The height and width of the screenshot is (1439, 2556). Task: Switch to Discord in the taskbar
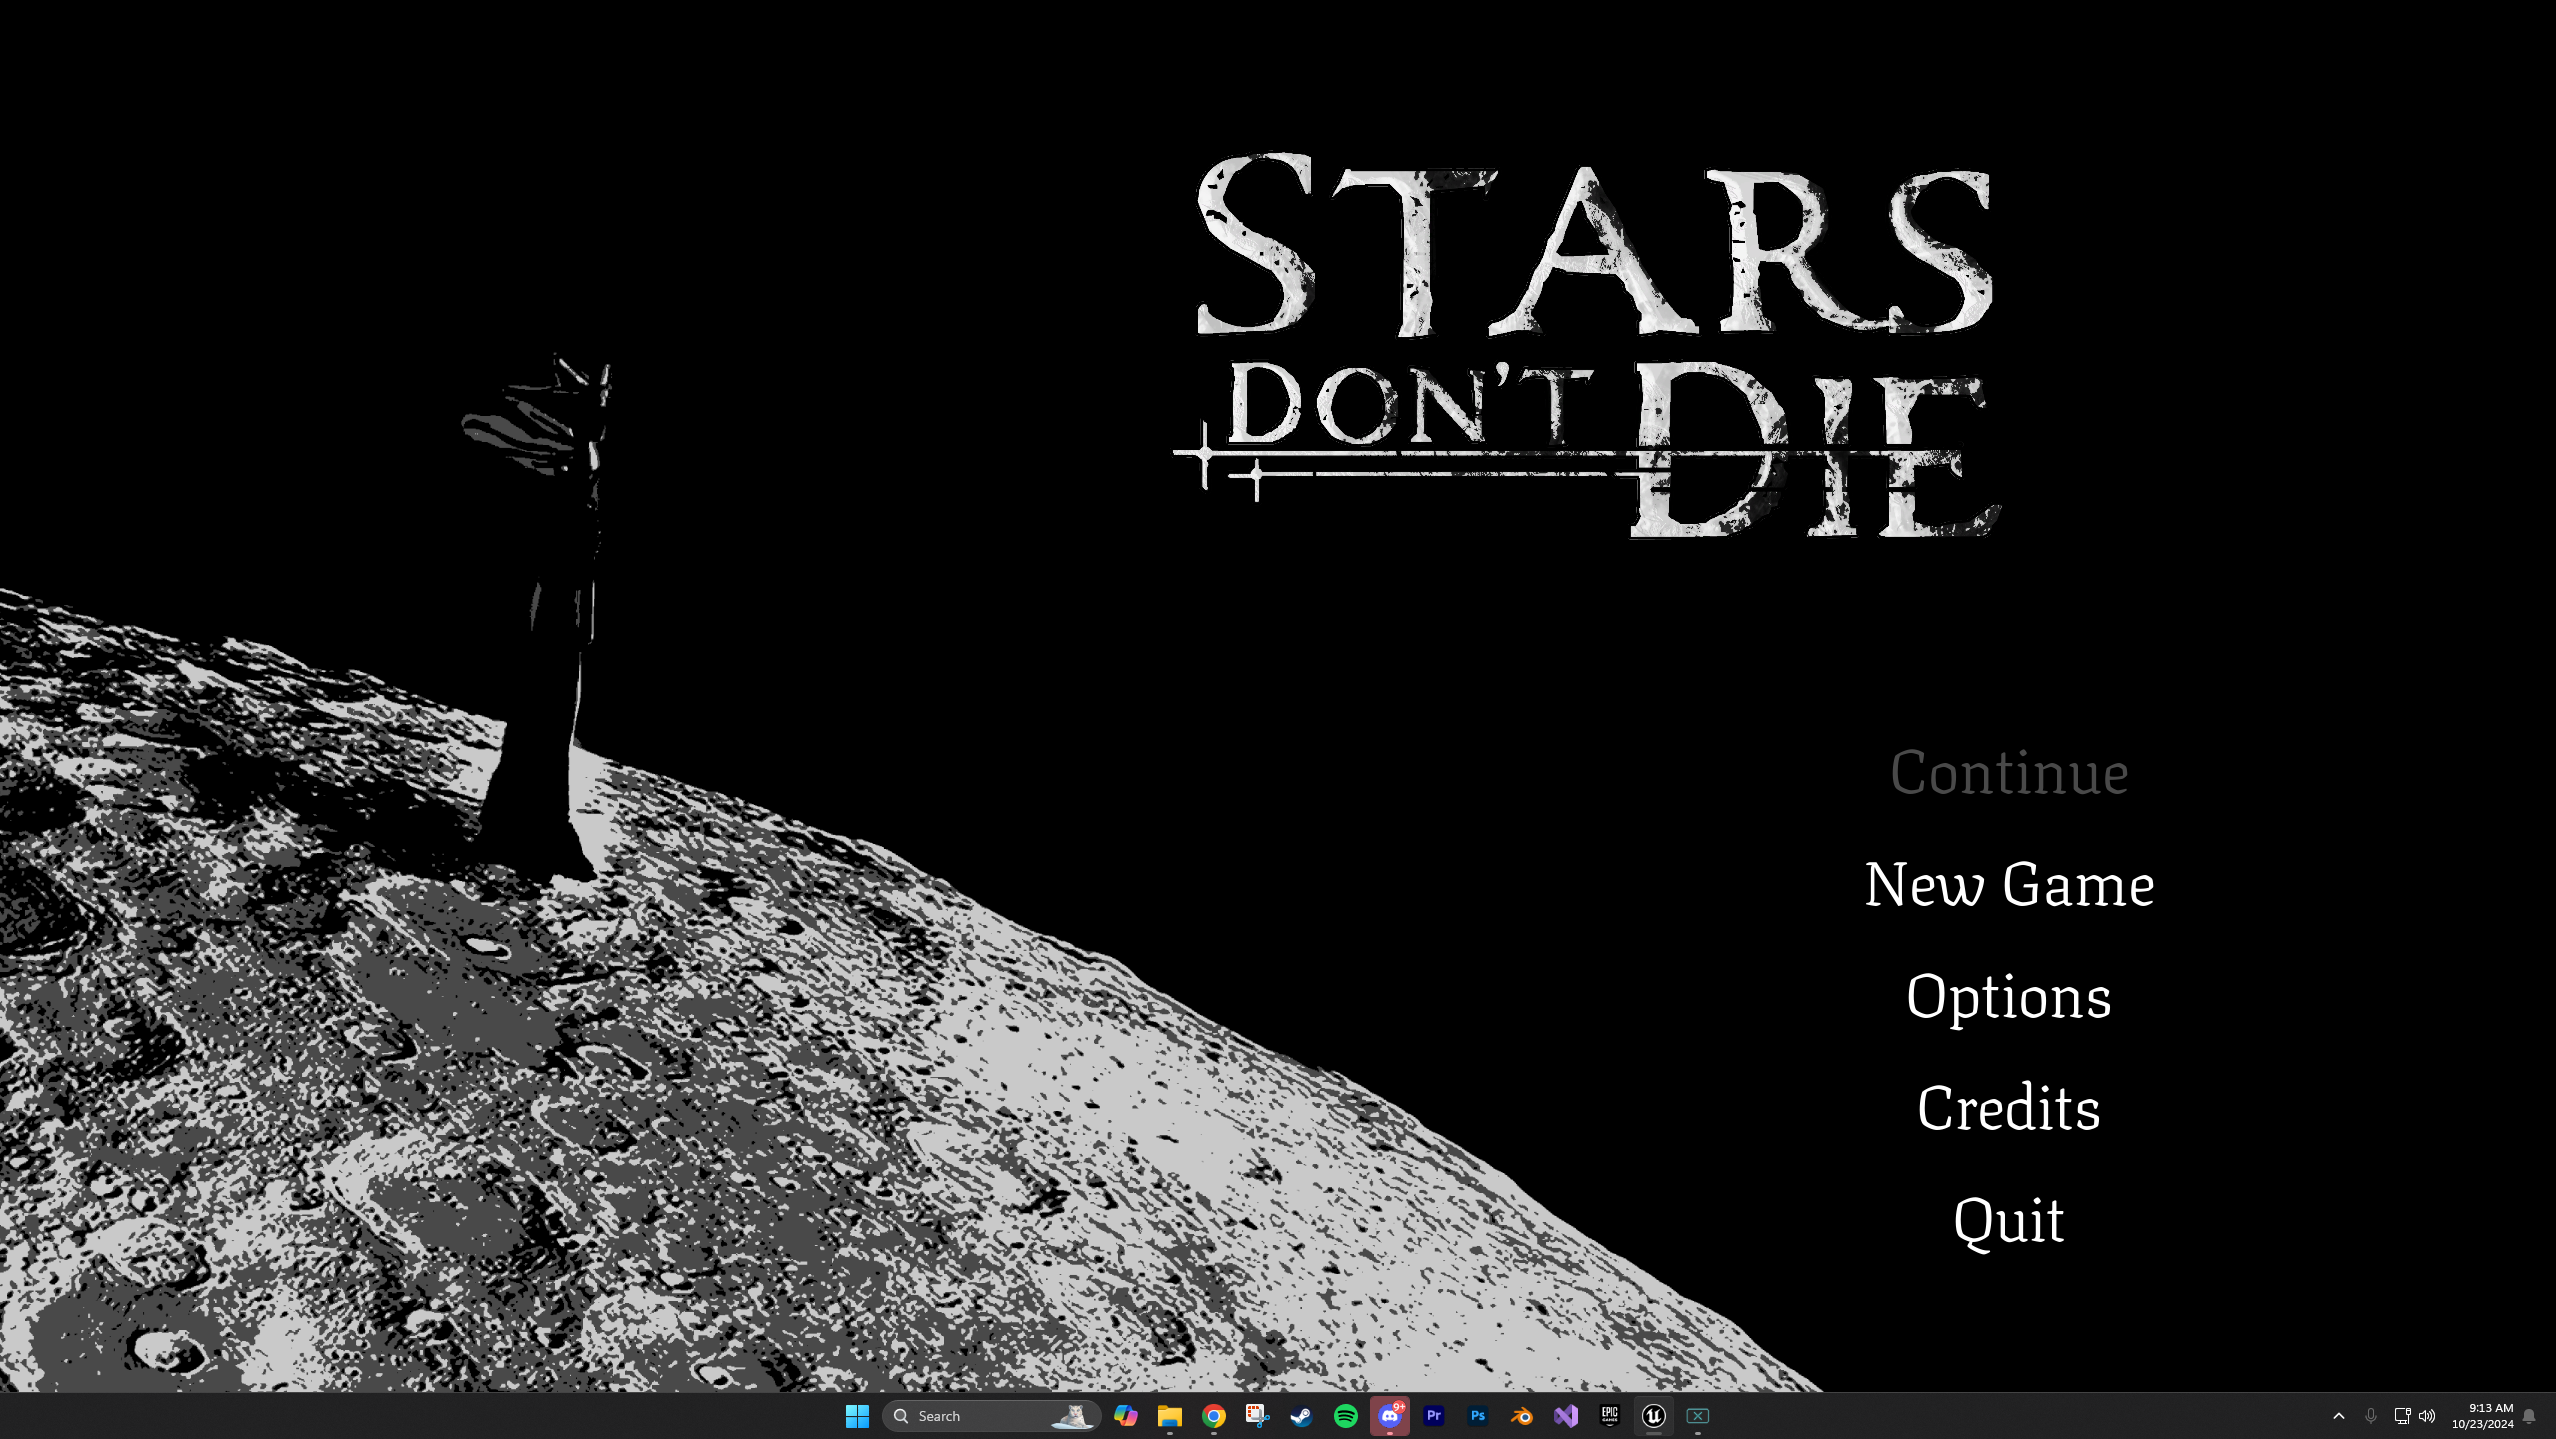click(x=1389, y=1416)
